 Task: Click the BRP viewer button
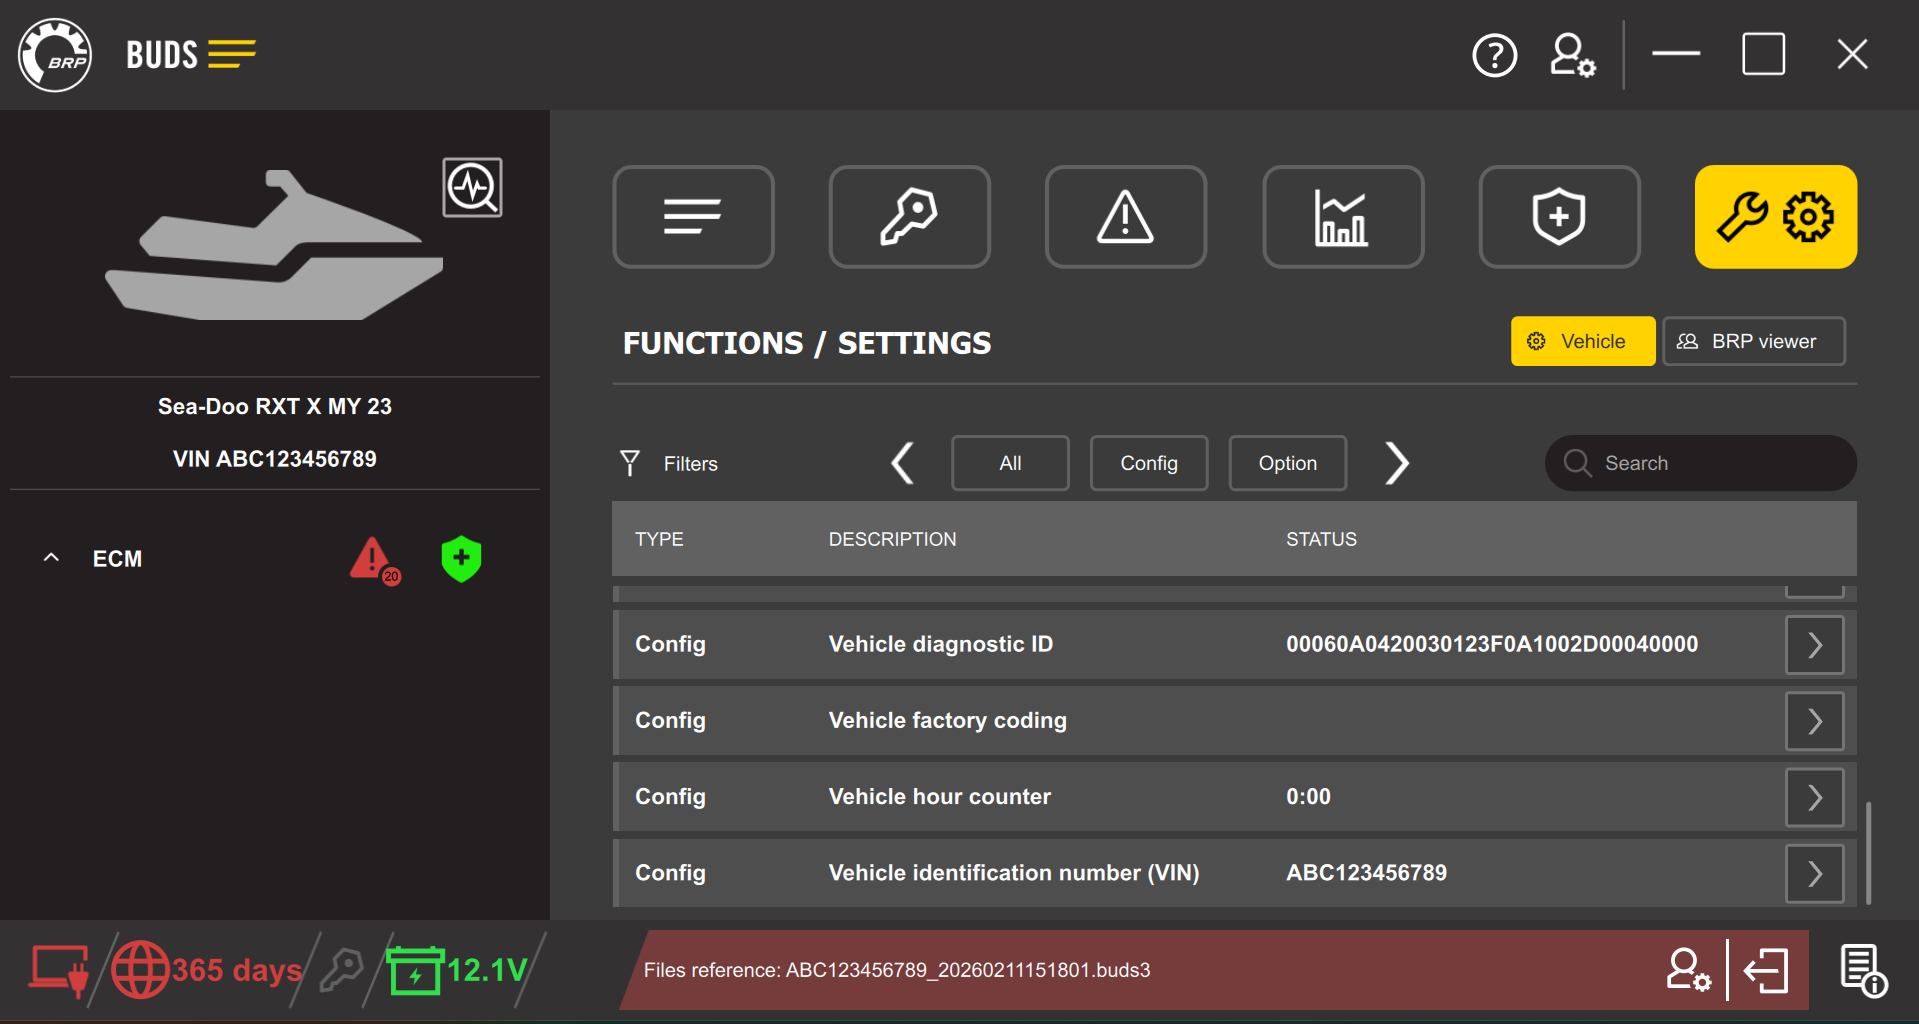click(x=1753, y=340)
